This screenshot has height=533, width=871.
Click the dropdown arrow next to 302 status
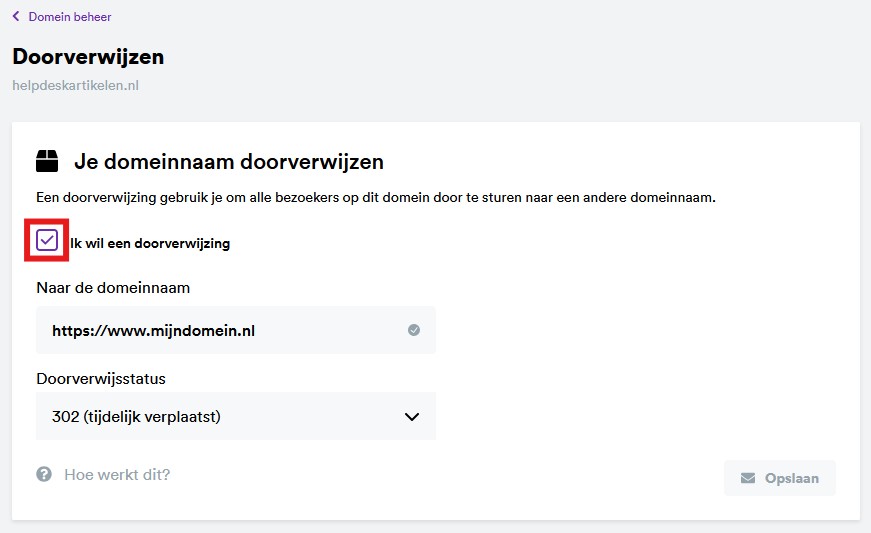(412, 417)
